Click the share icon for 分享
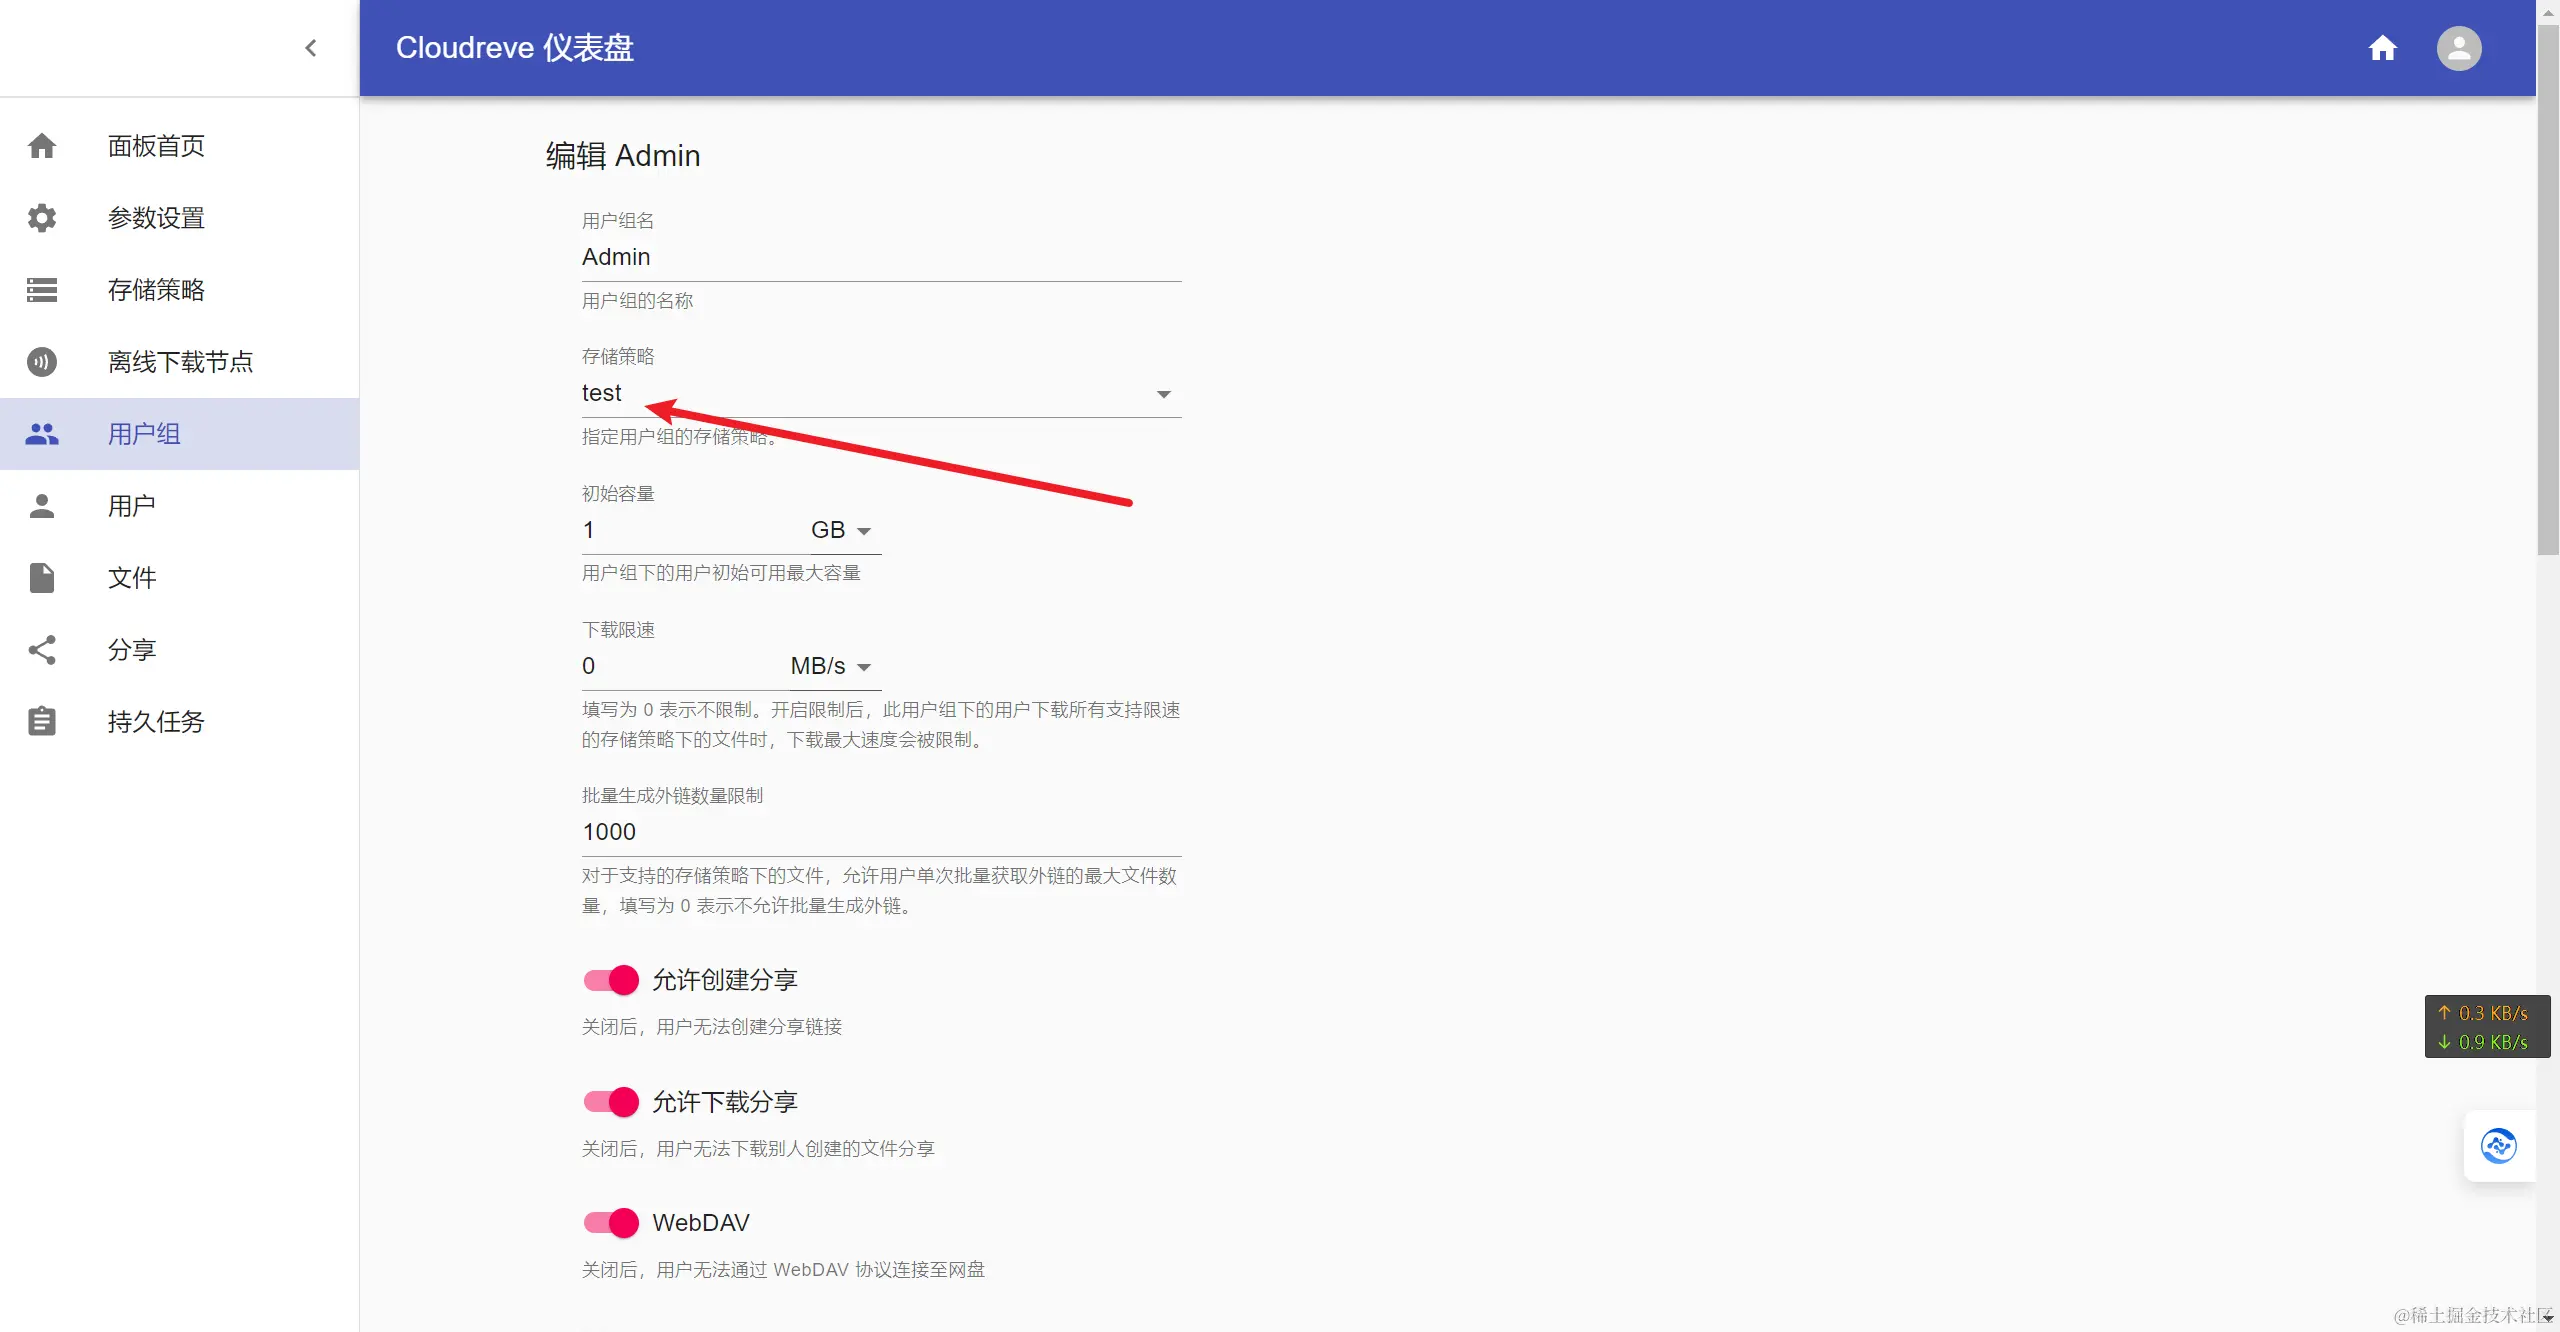2560x1332 pixels. (42, 650)
